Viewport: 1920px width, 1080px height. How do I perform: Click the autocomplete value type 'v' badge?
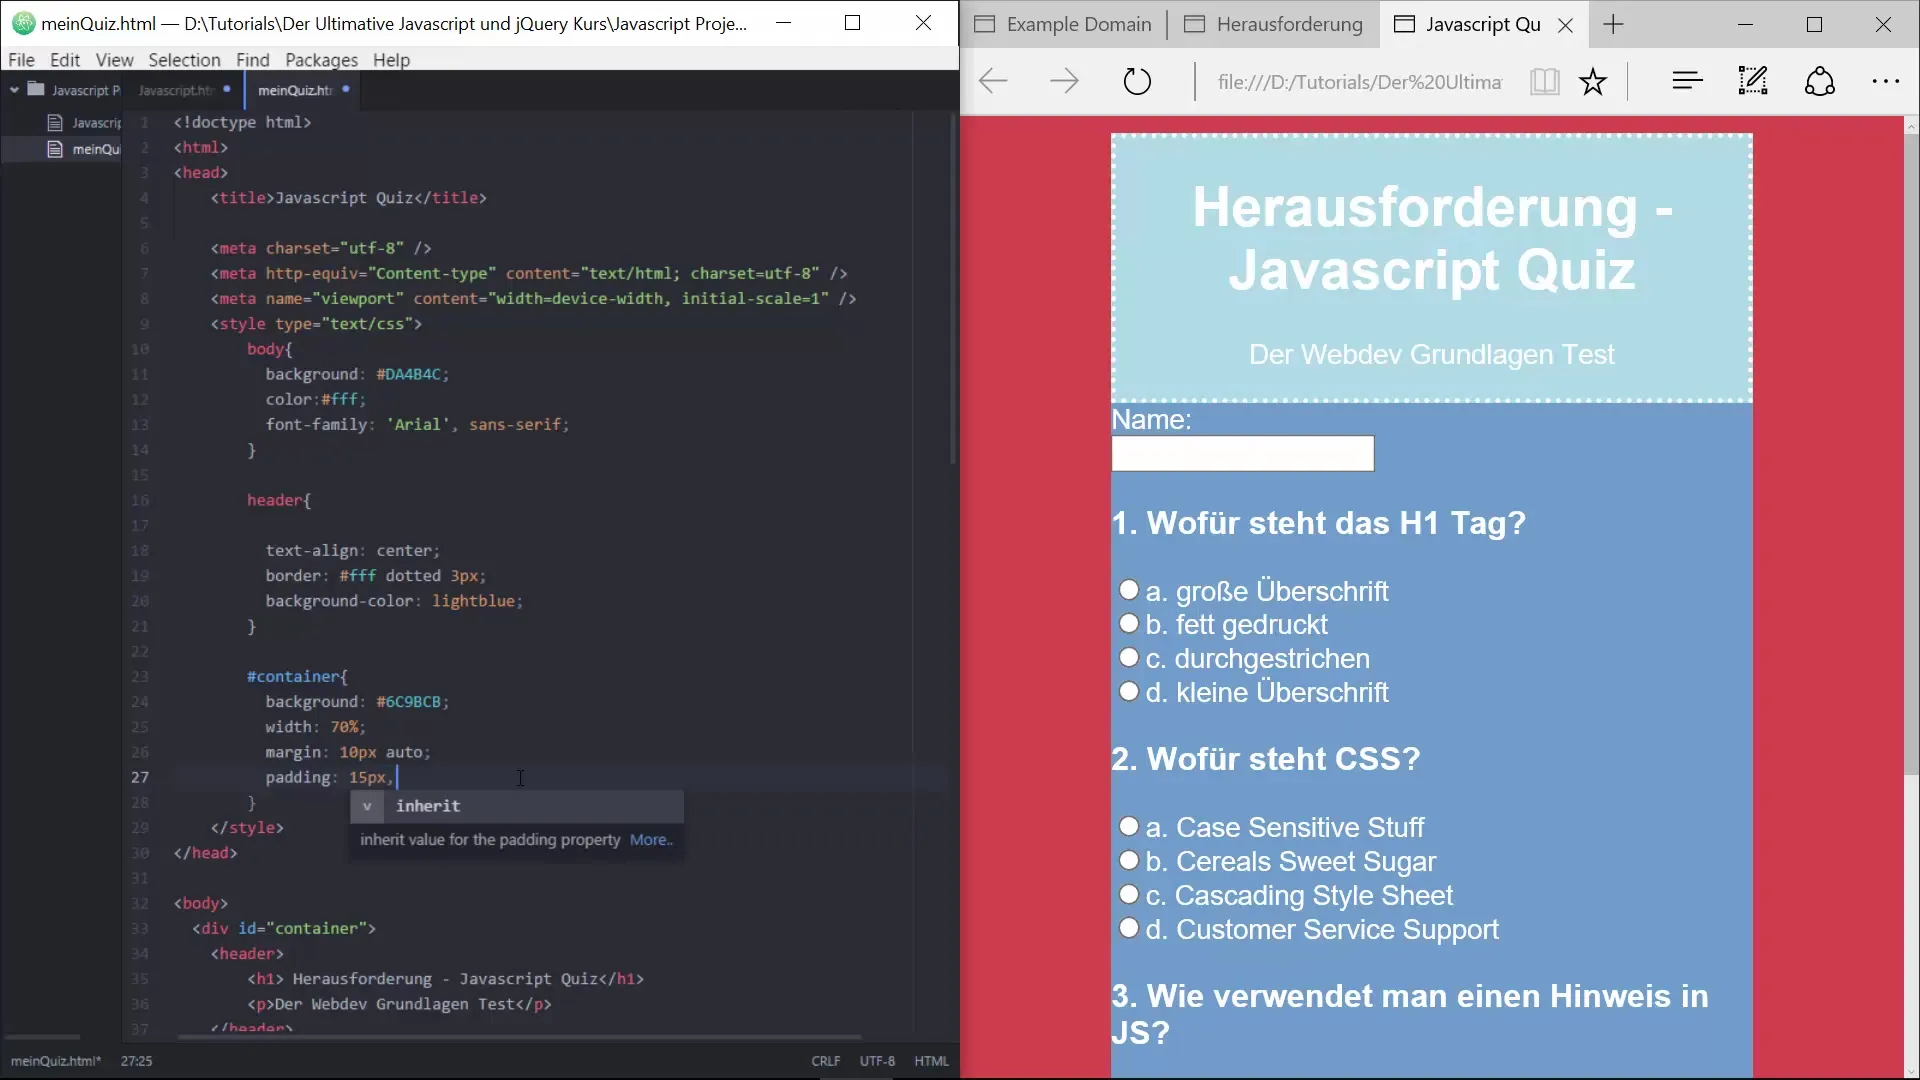pyautogui.click(x=367, y=806)
